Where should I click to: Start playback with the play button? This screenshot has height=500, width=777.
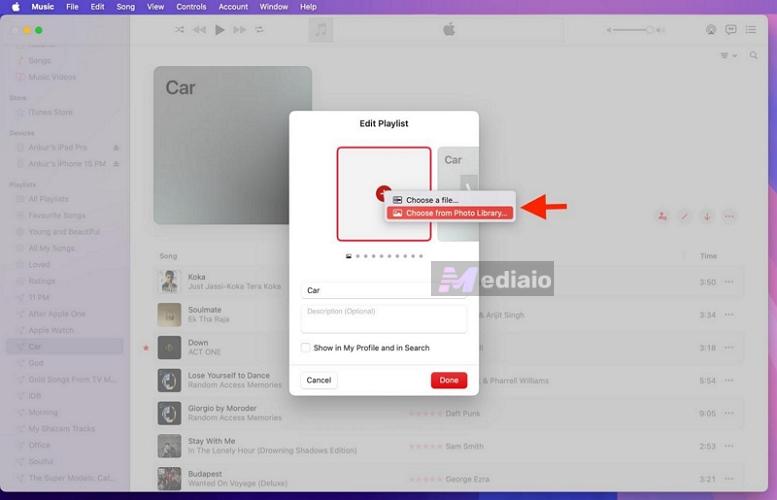pos(220,30)
